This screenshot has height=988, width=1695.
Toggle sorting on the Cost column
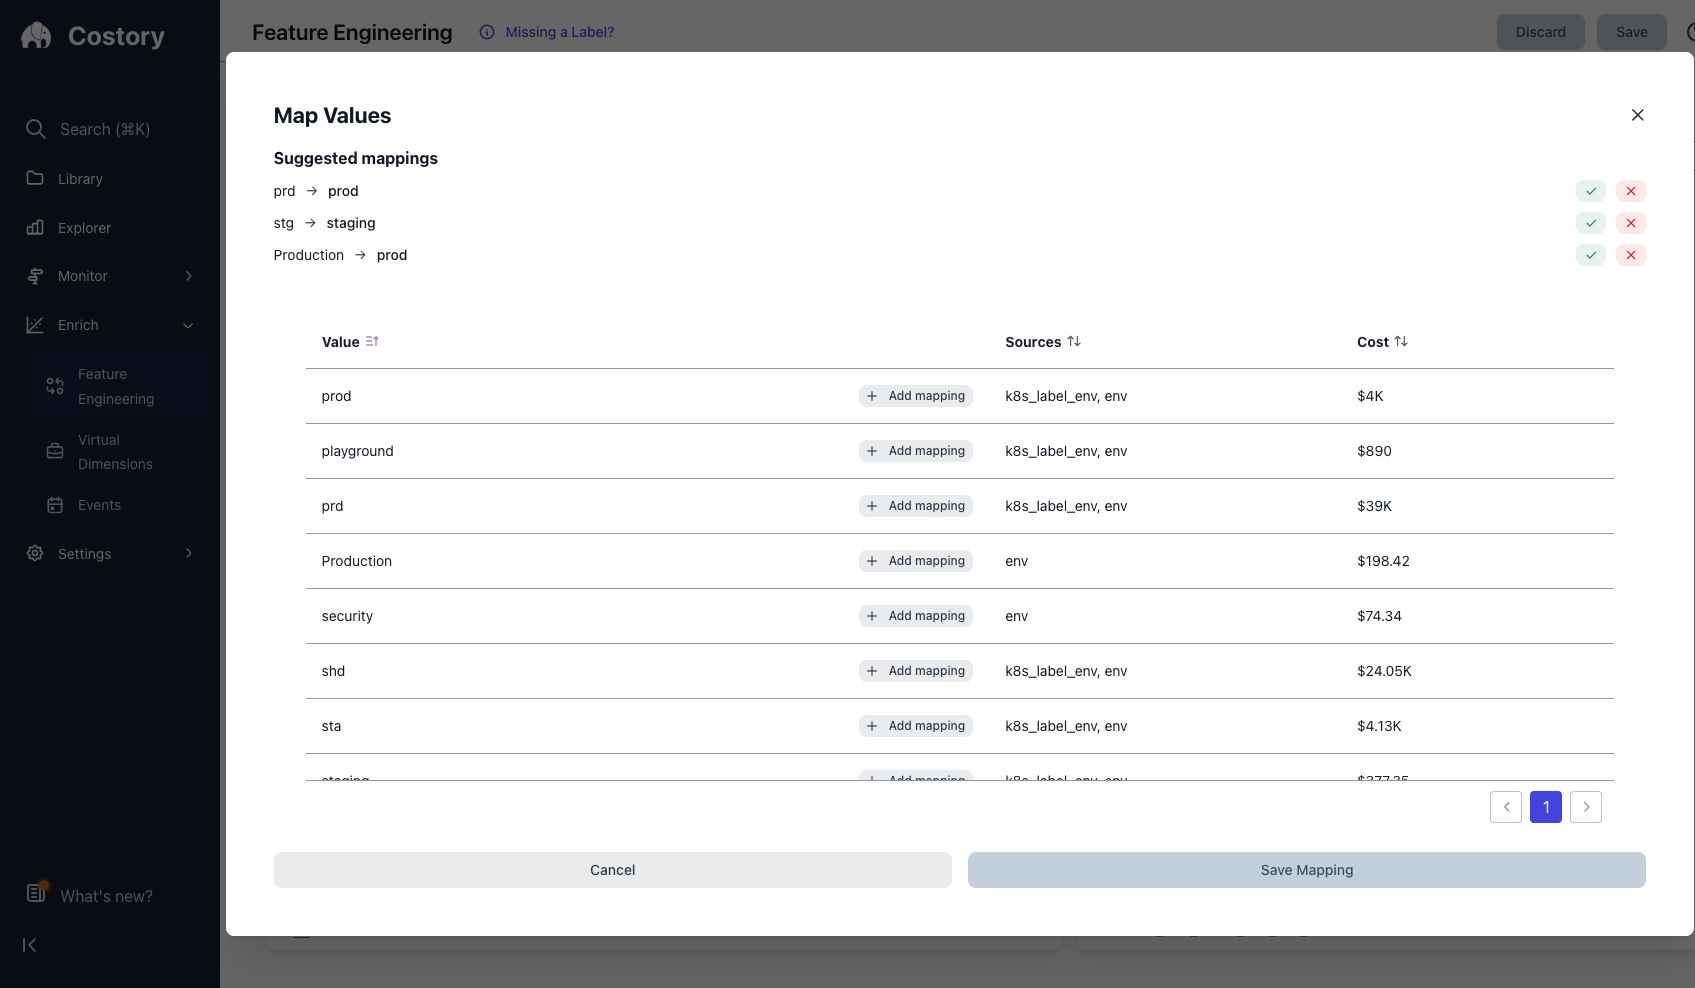tap(1402, 341)
